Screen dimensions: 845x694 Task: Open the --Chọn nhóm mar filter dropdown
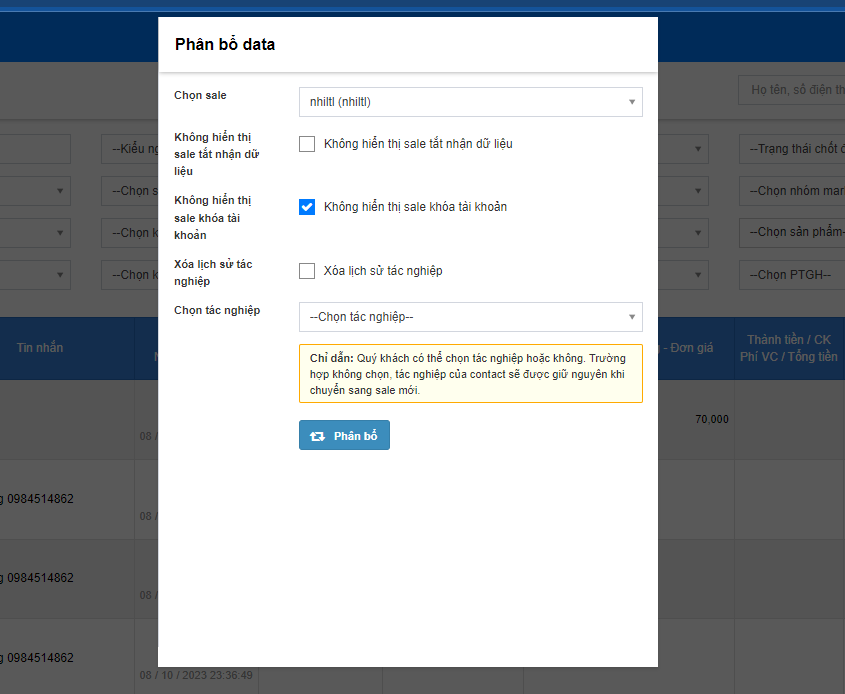click(x=792, y=191)
